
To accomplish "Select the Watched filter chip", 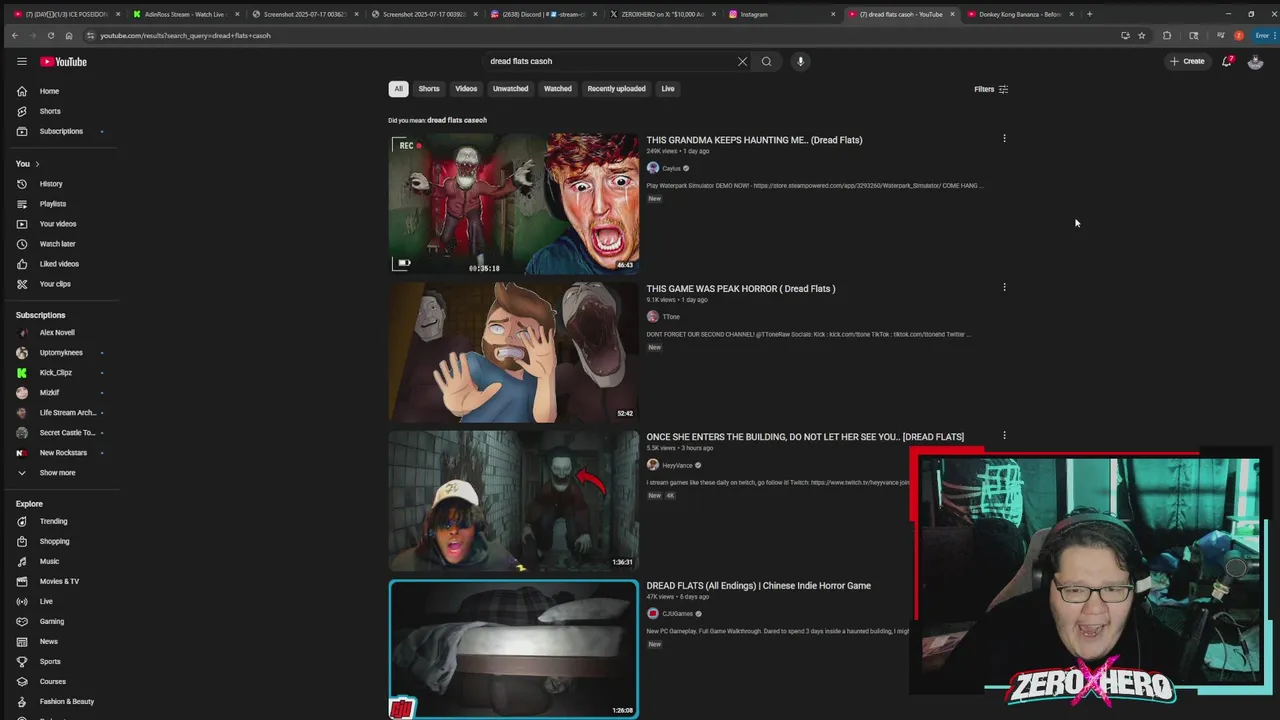I will click(x=558, y=89).
